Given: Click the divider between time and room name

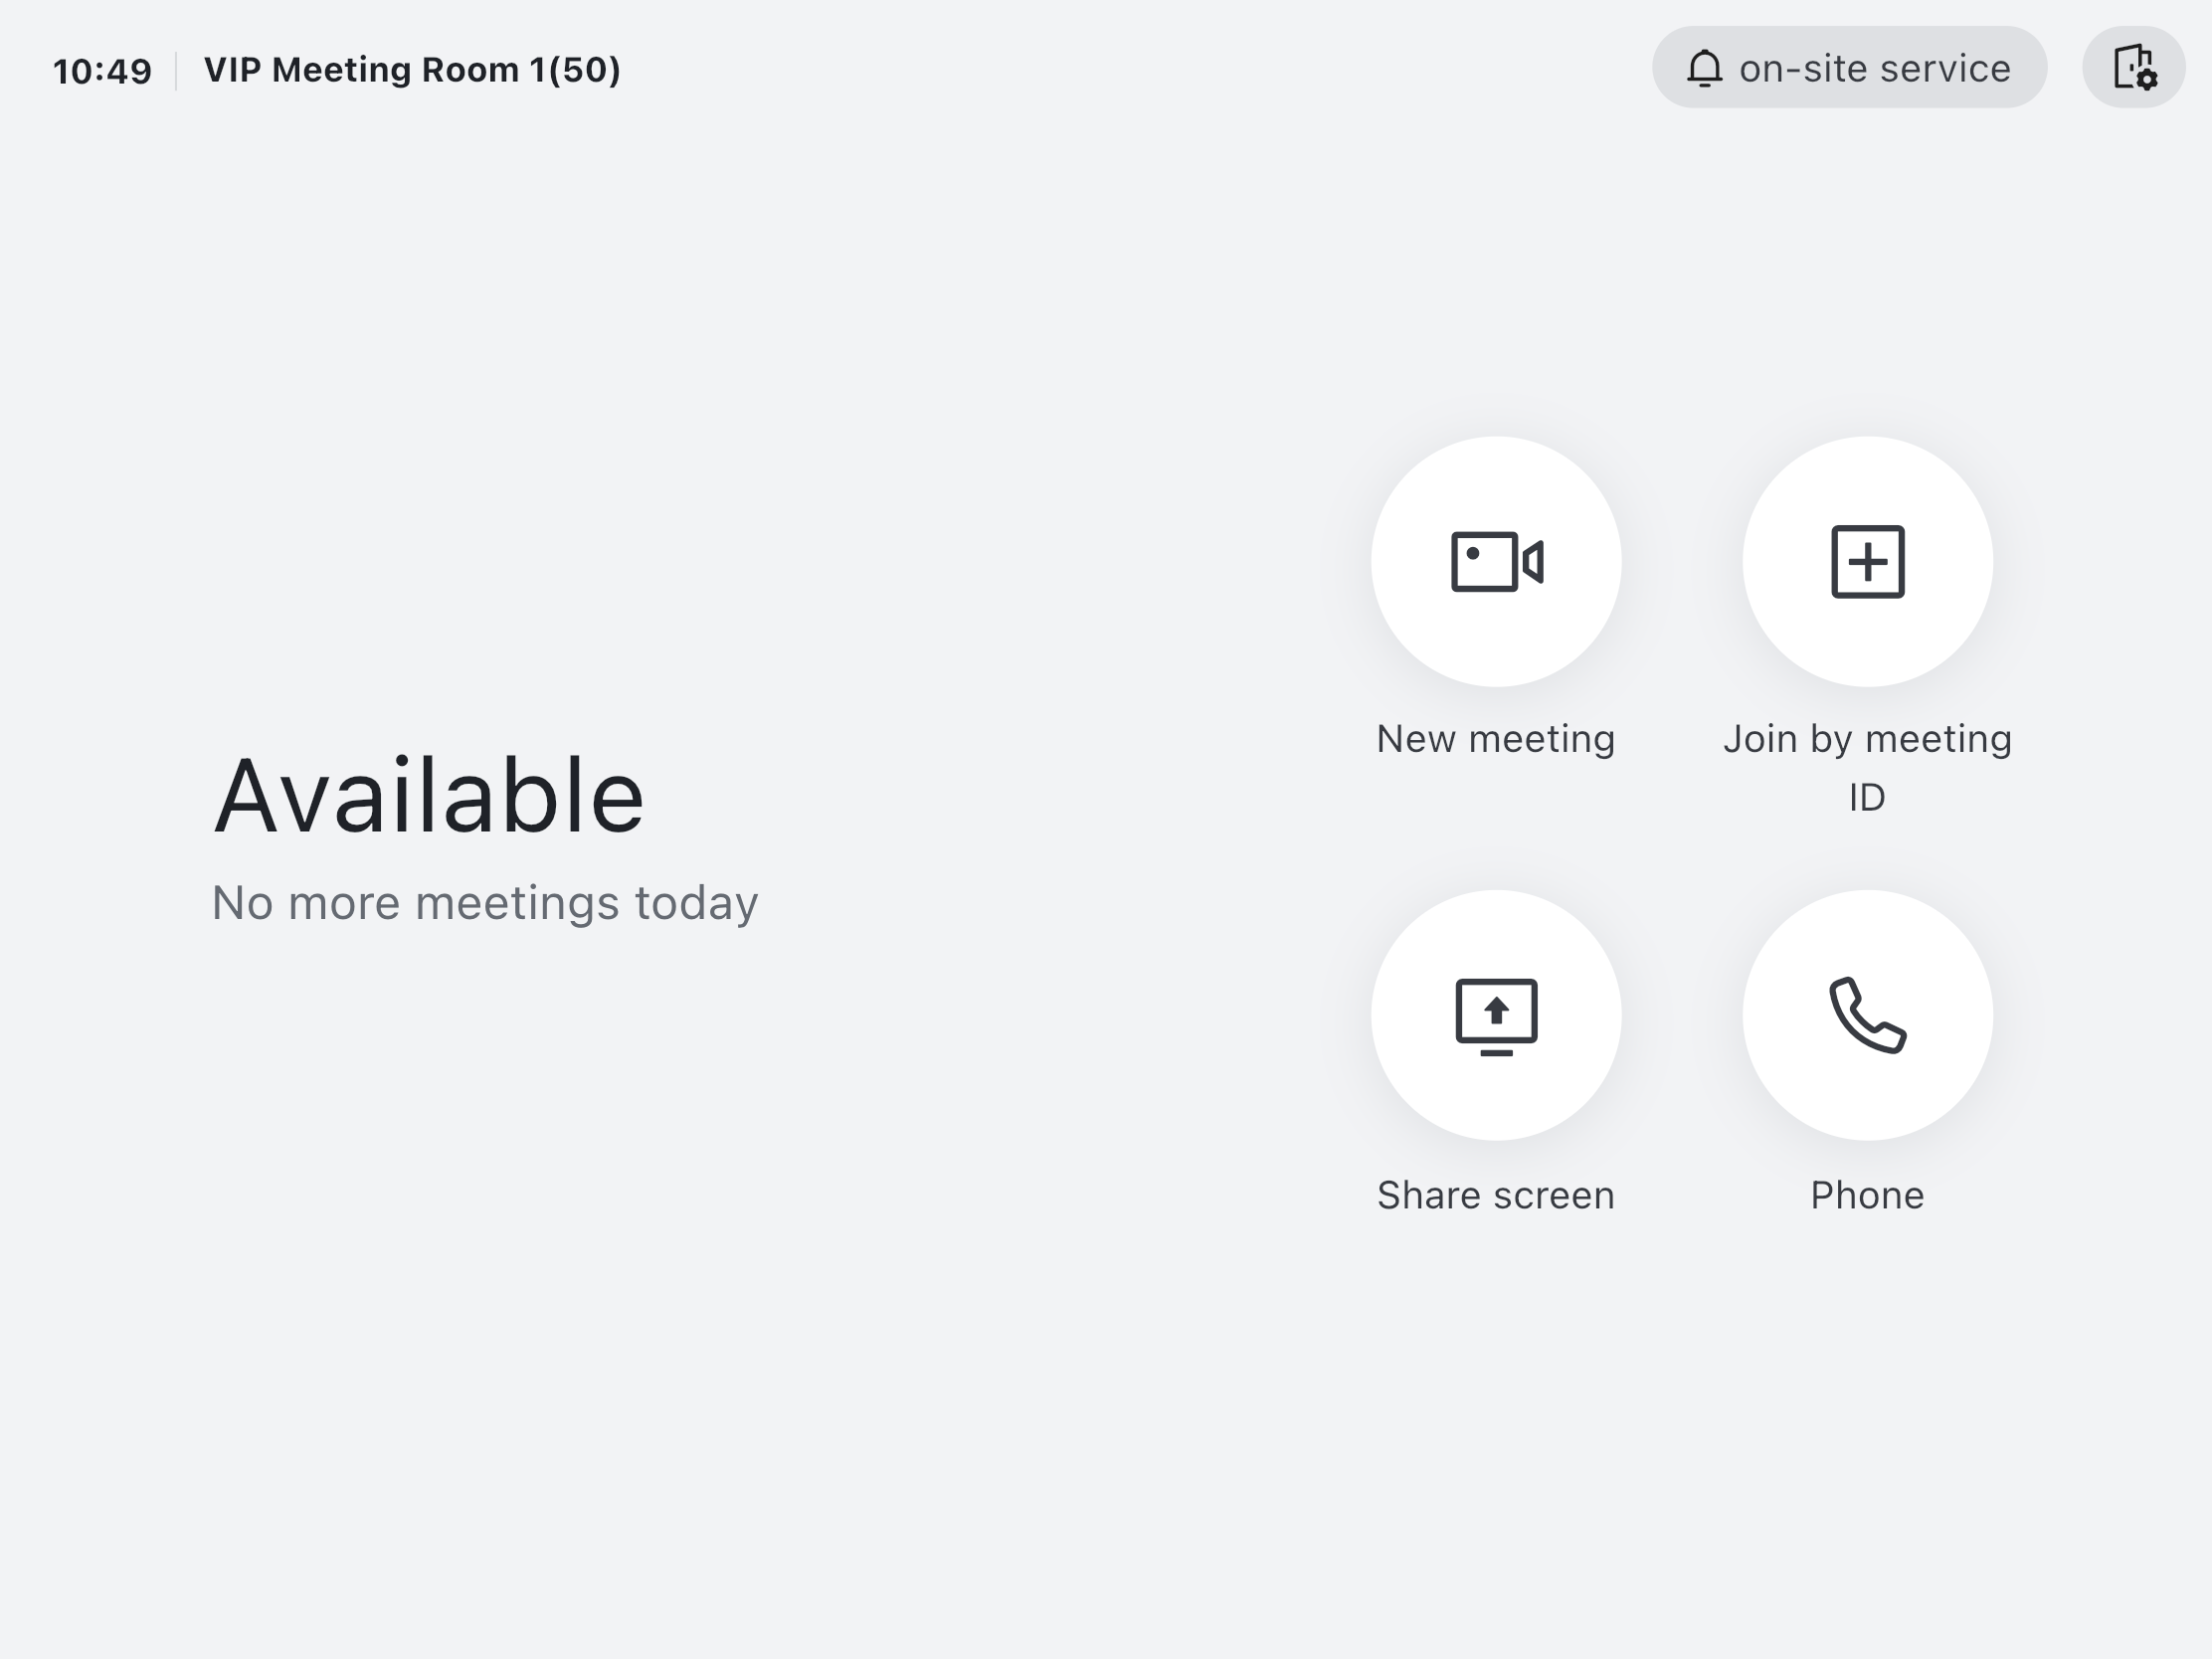Looking at the screenshot, I should coord(177,71).
